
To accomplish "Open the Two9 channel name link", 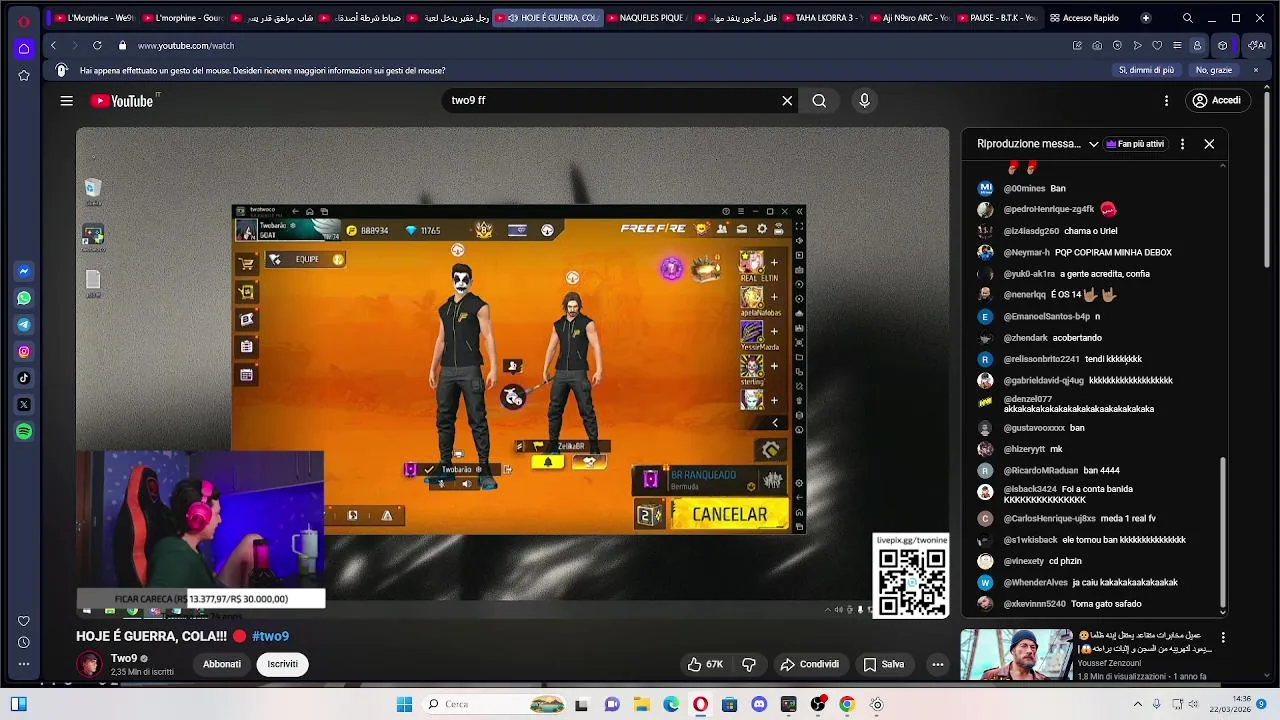I will click(124, 659).
